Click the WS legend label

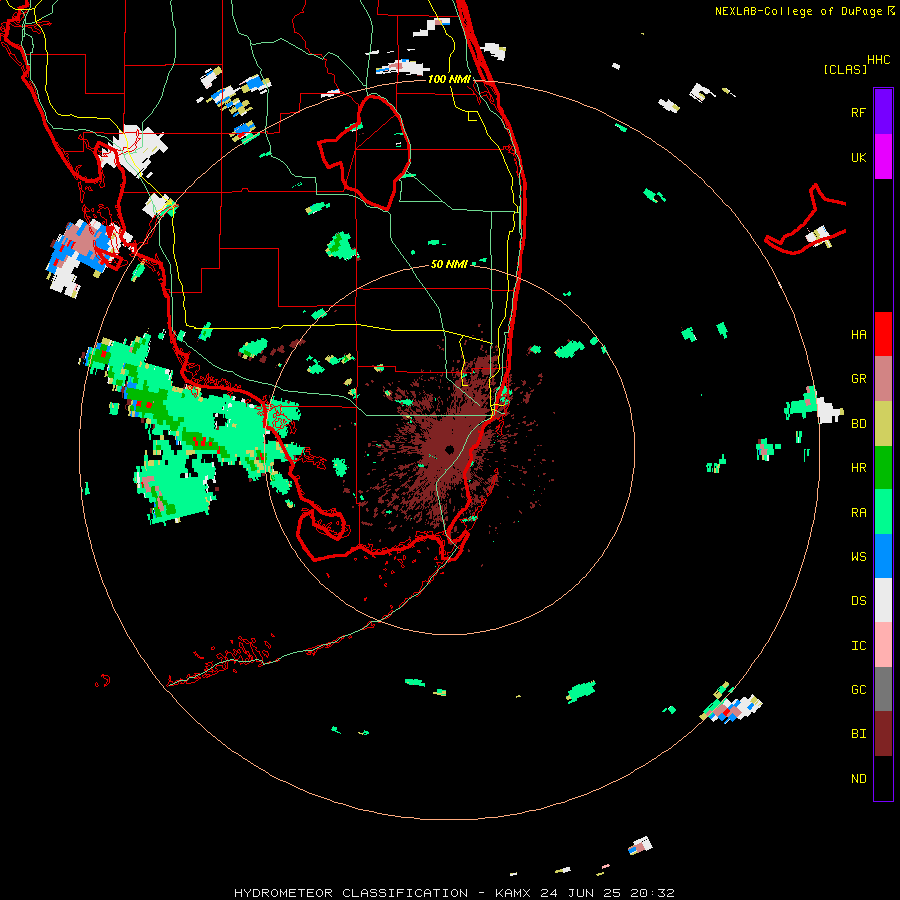[x=858, y=557]
